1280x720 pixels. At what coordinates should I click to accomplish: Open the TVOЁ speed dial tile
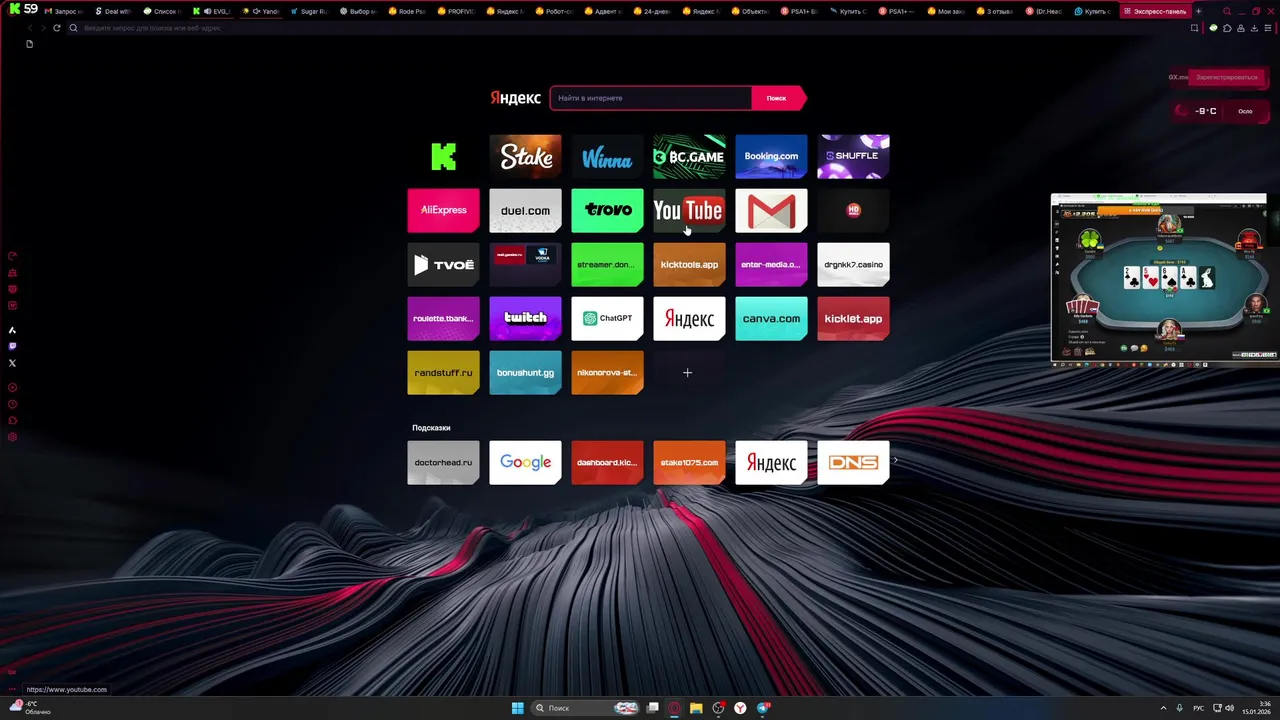[x=443, y=265]
